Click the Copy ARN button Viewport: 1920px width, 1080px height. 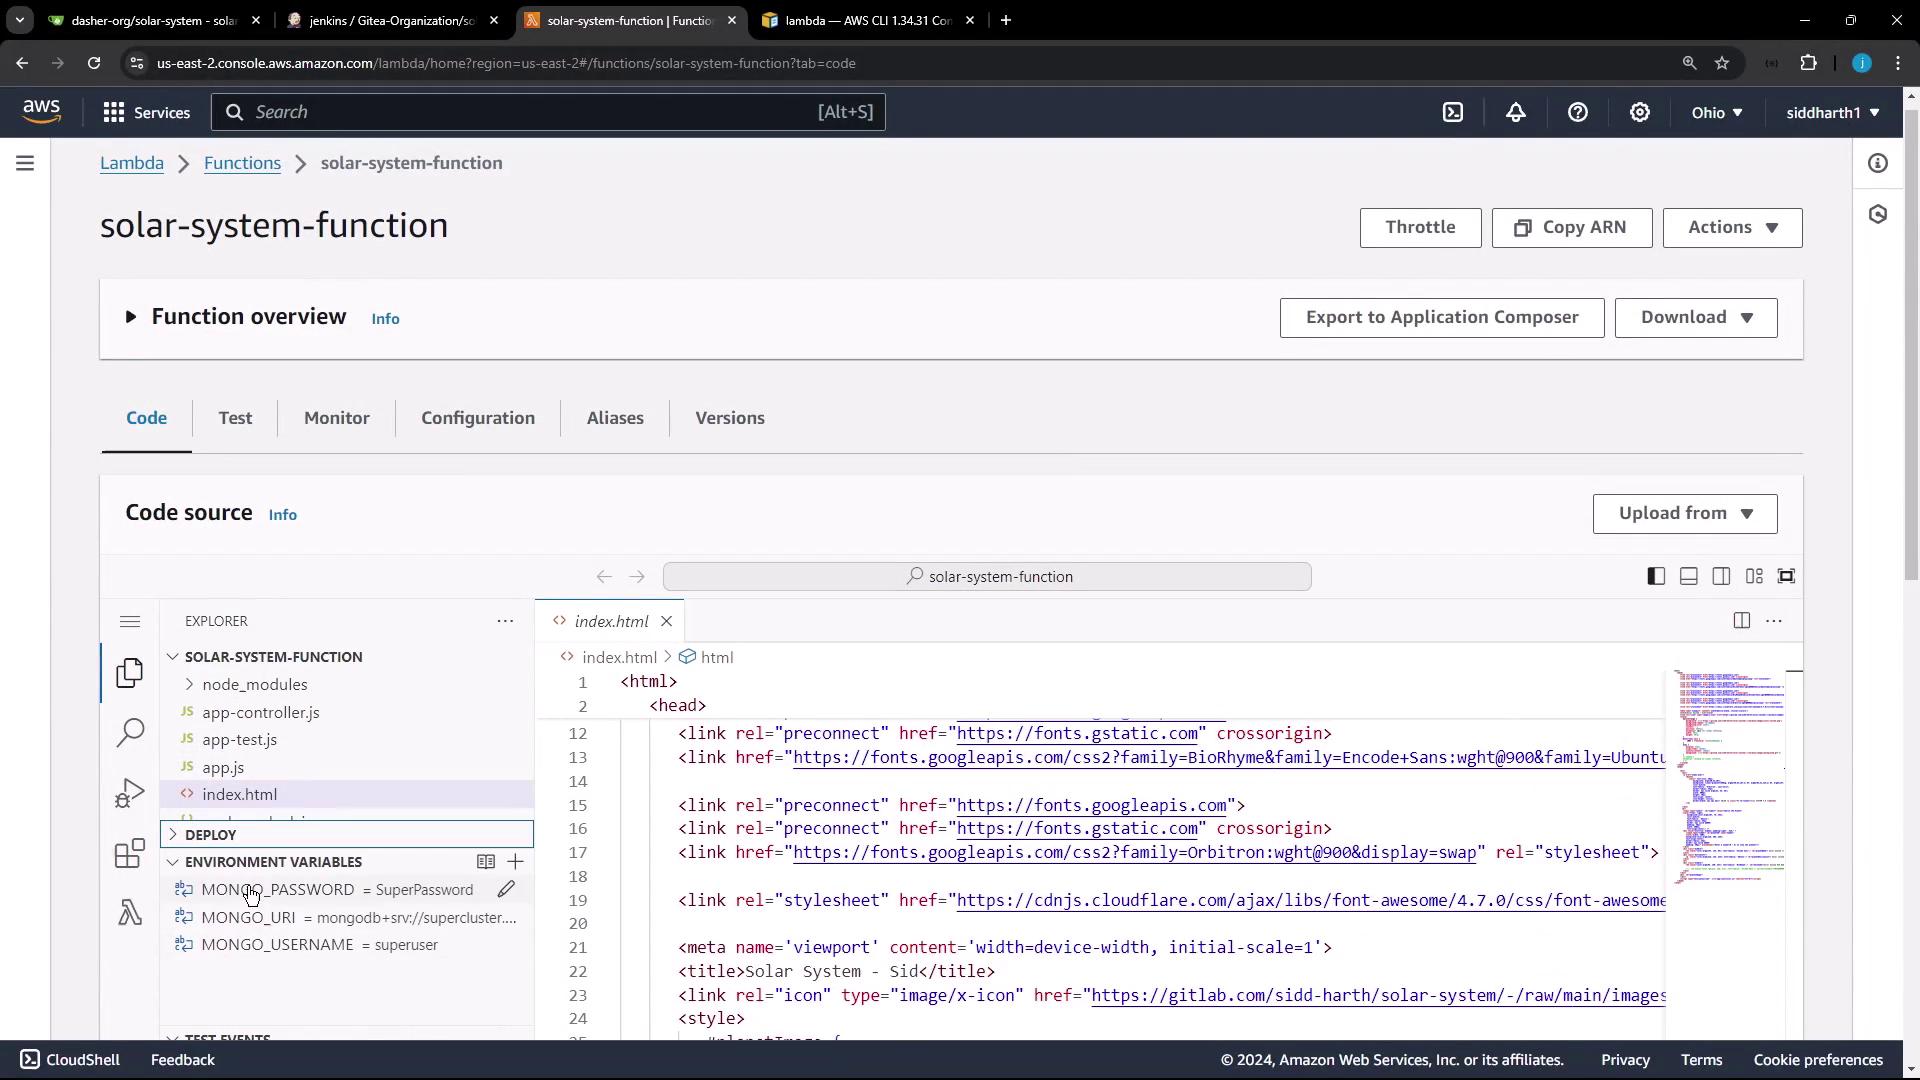(x=1571, y=228)
